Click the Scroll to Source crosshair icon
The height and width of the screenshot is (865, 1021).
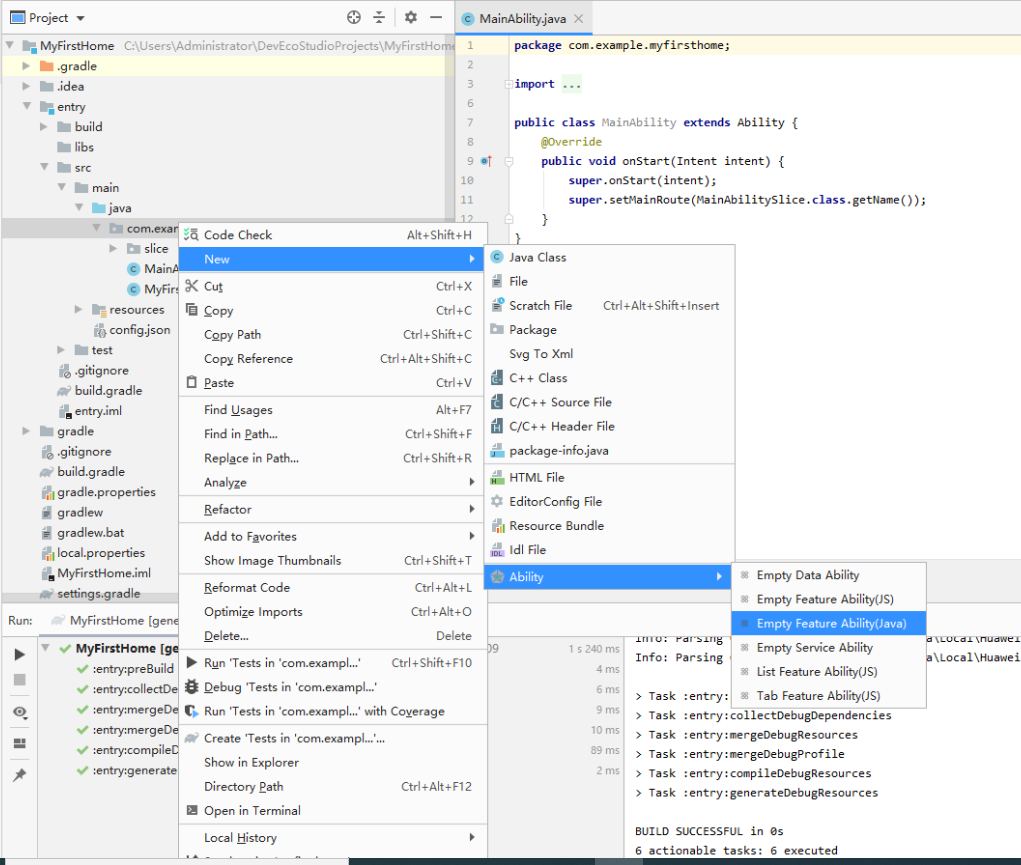click(354, 17)
